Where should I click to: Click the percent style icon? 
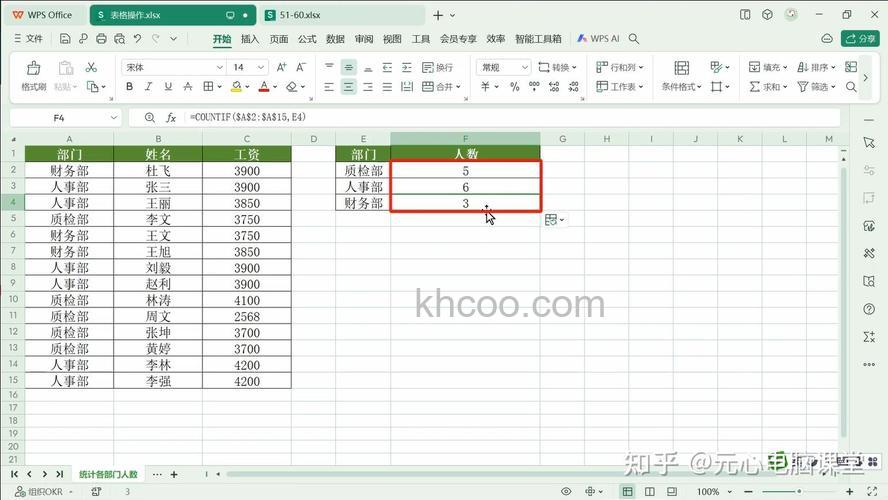pyautogui.click(x=514, y=87)
